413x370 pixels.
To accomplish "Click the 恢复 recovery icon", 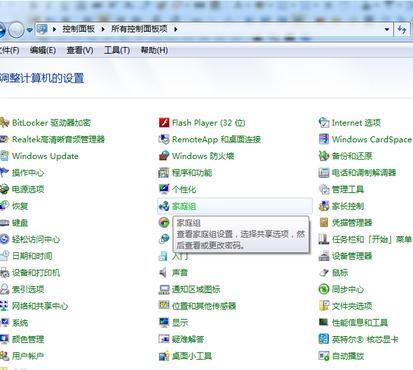I will 4,206.
